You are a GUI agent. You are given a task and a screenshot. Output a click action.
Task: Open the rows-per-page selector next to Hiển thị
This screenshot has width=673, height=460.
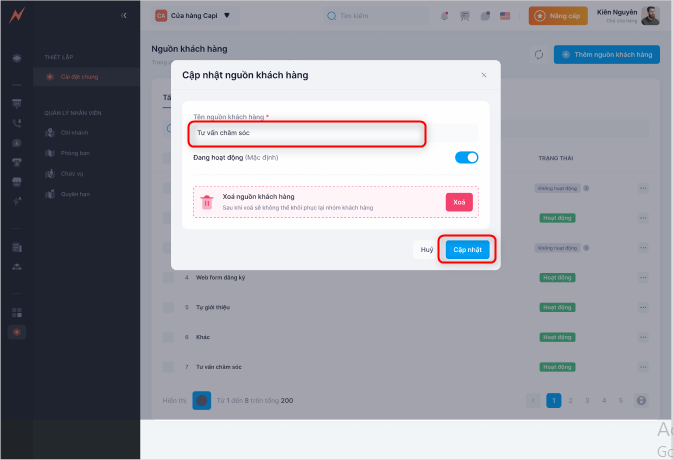click(202, 400)
